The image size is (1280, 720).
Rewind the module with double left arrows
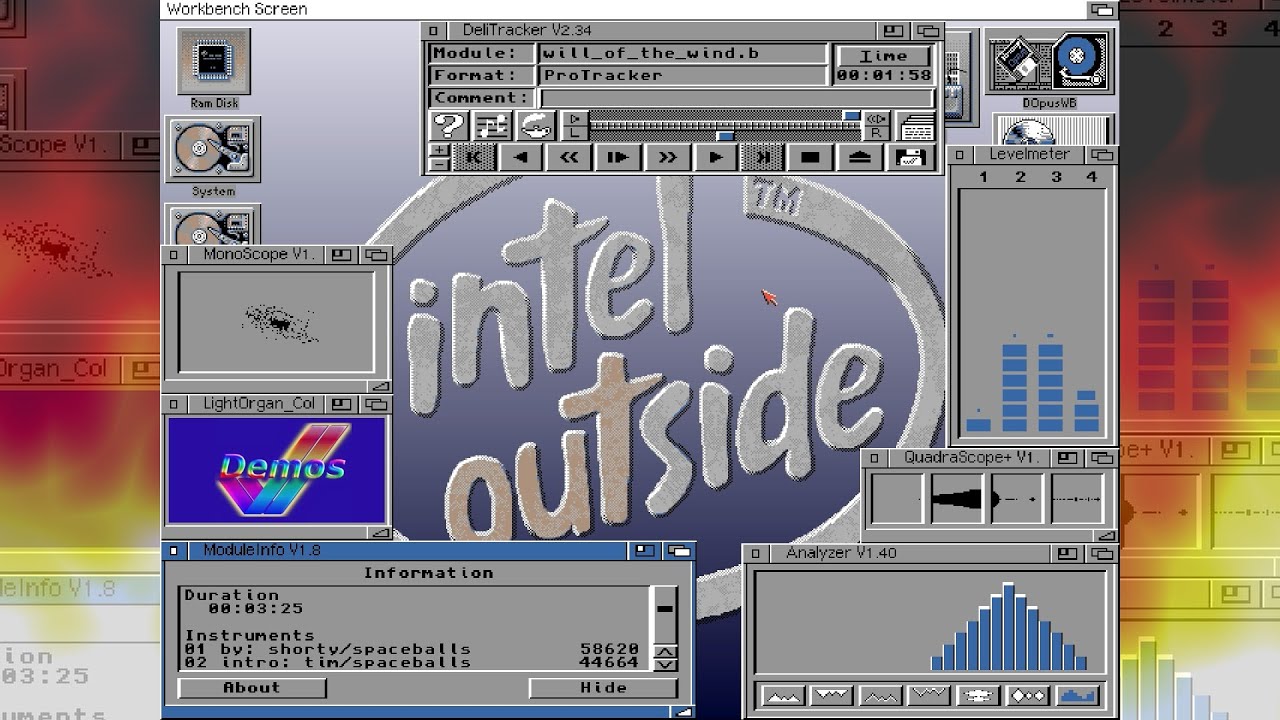[570, 157]
